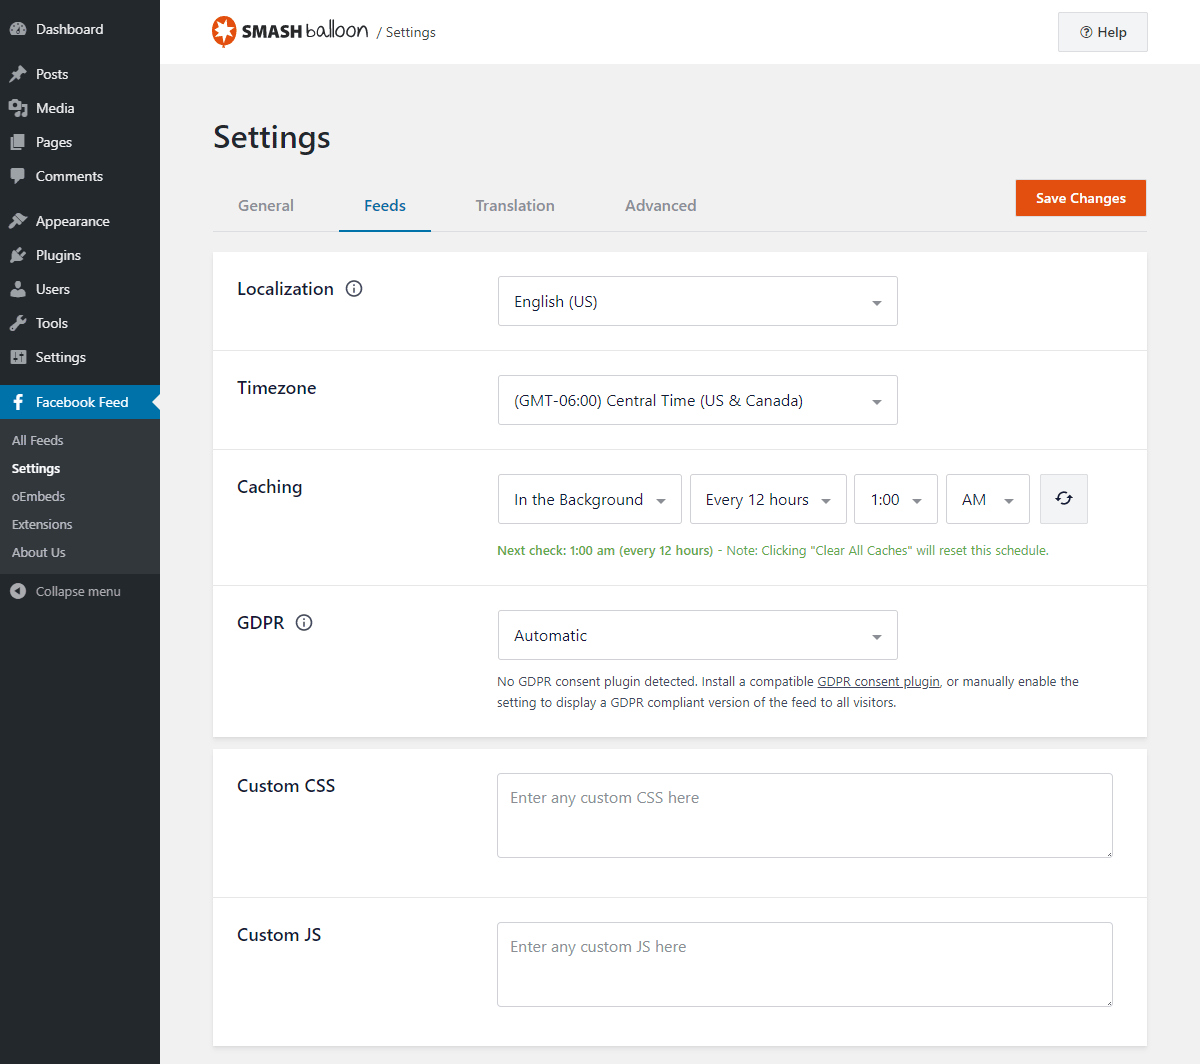This screenshot has height=1064, width=1200.
Task: Switch to the General tab
Action: coord(266,206)
